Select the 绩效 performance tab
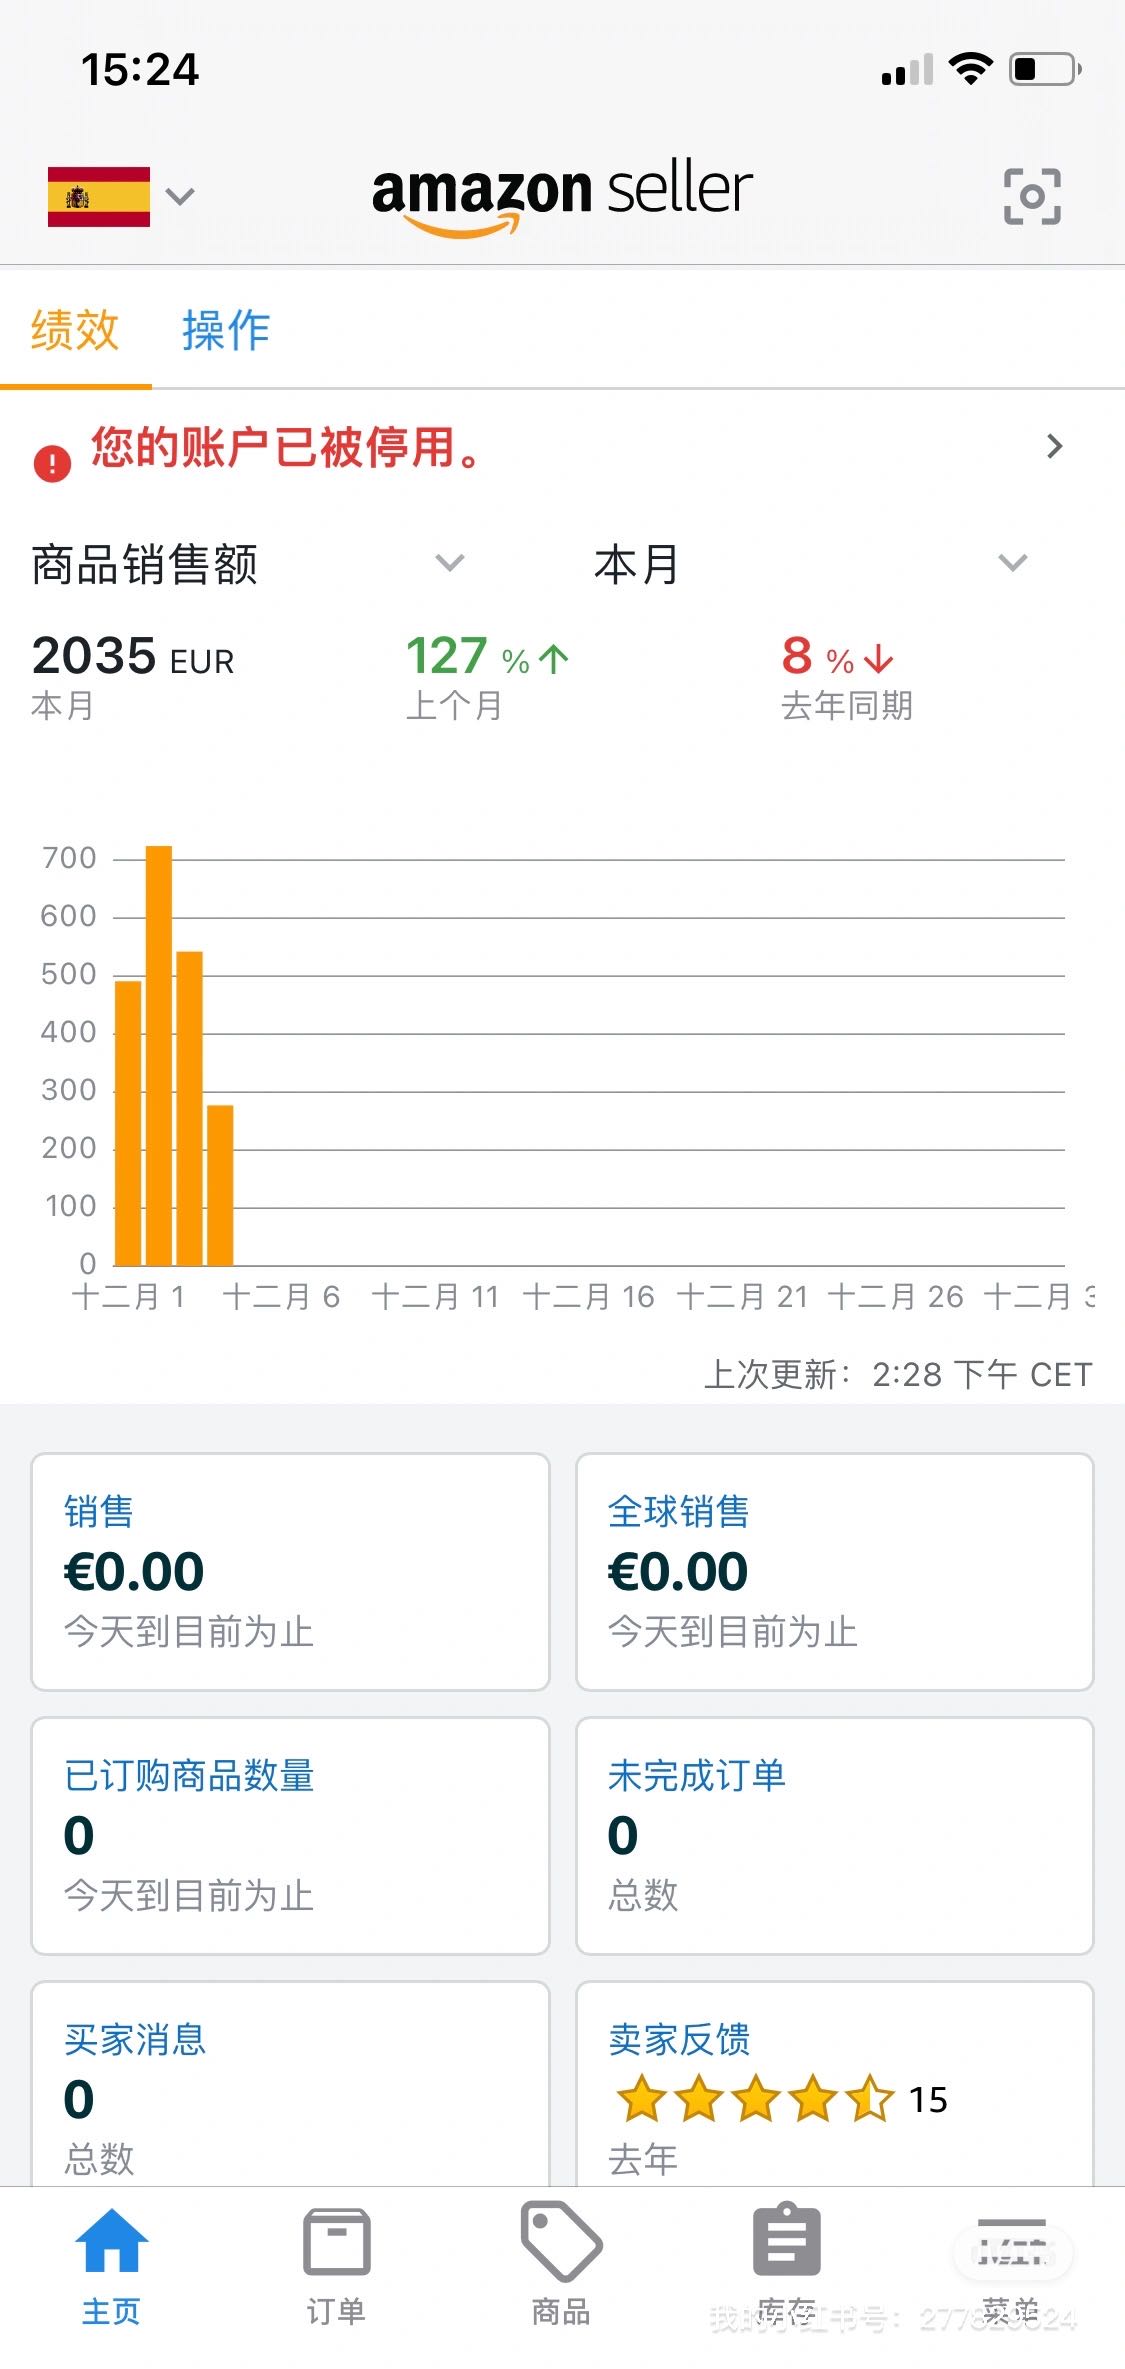 pyautogui.click(x=75, y=330)
